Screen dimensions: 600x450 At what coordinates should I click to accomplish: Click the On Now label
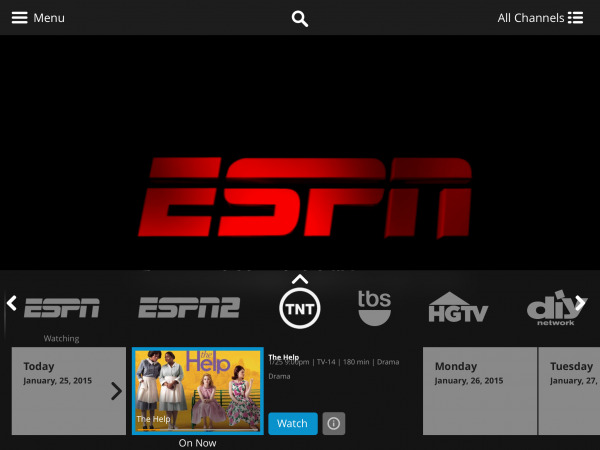[x=197, y=443]
